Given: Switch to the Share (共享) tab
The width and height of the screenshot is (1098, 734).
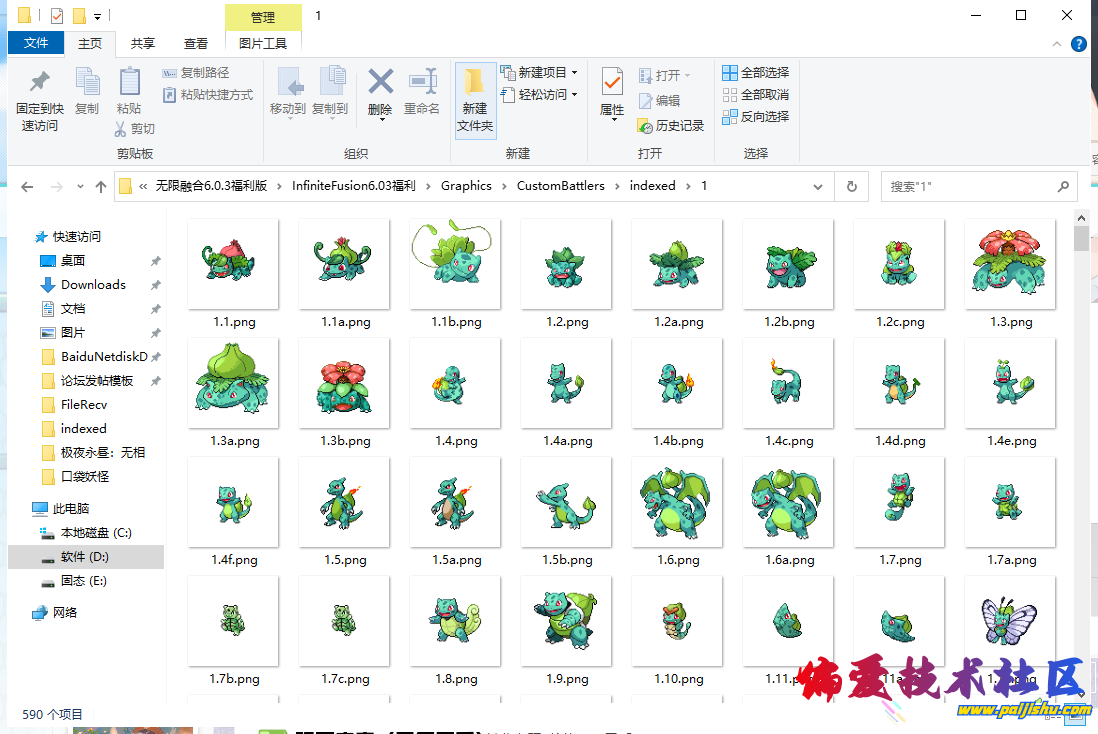Looking at the screenshot, I should pyautogui.click(x=143, y=43).
